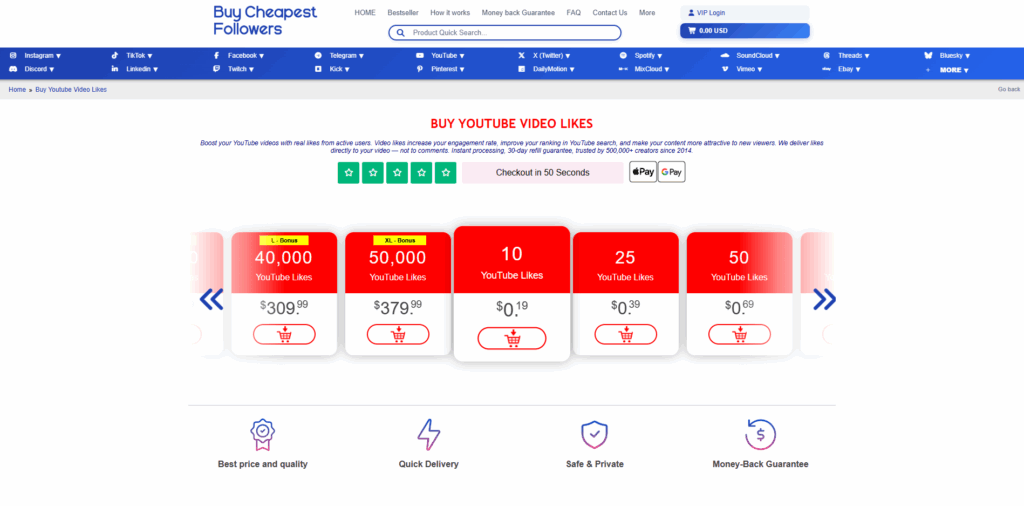Screen dimensions: 1024x506
Task: Click the Apple Pay icon
Action: 643,172
